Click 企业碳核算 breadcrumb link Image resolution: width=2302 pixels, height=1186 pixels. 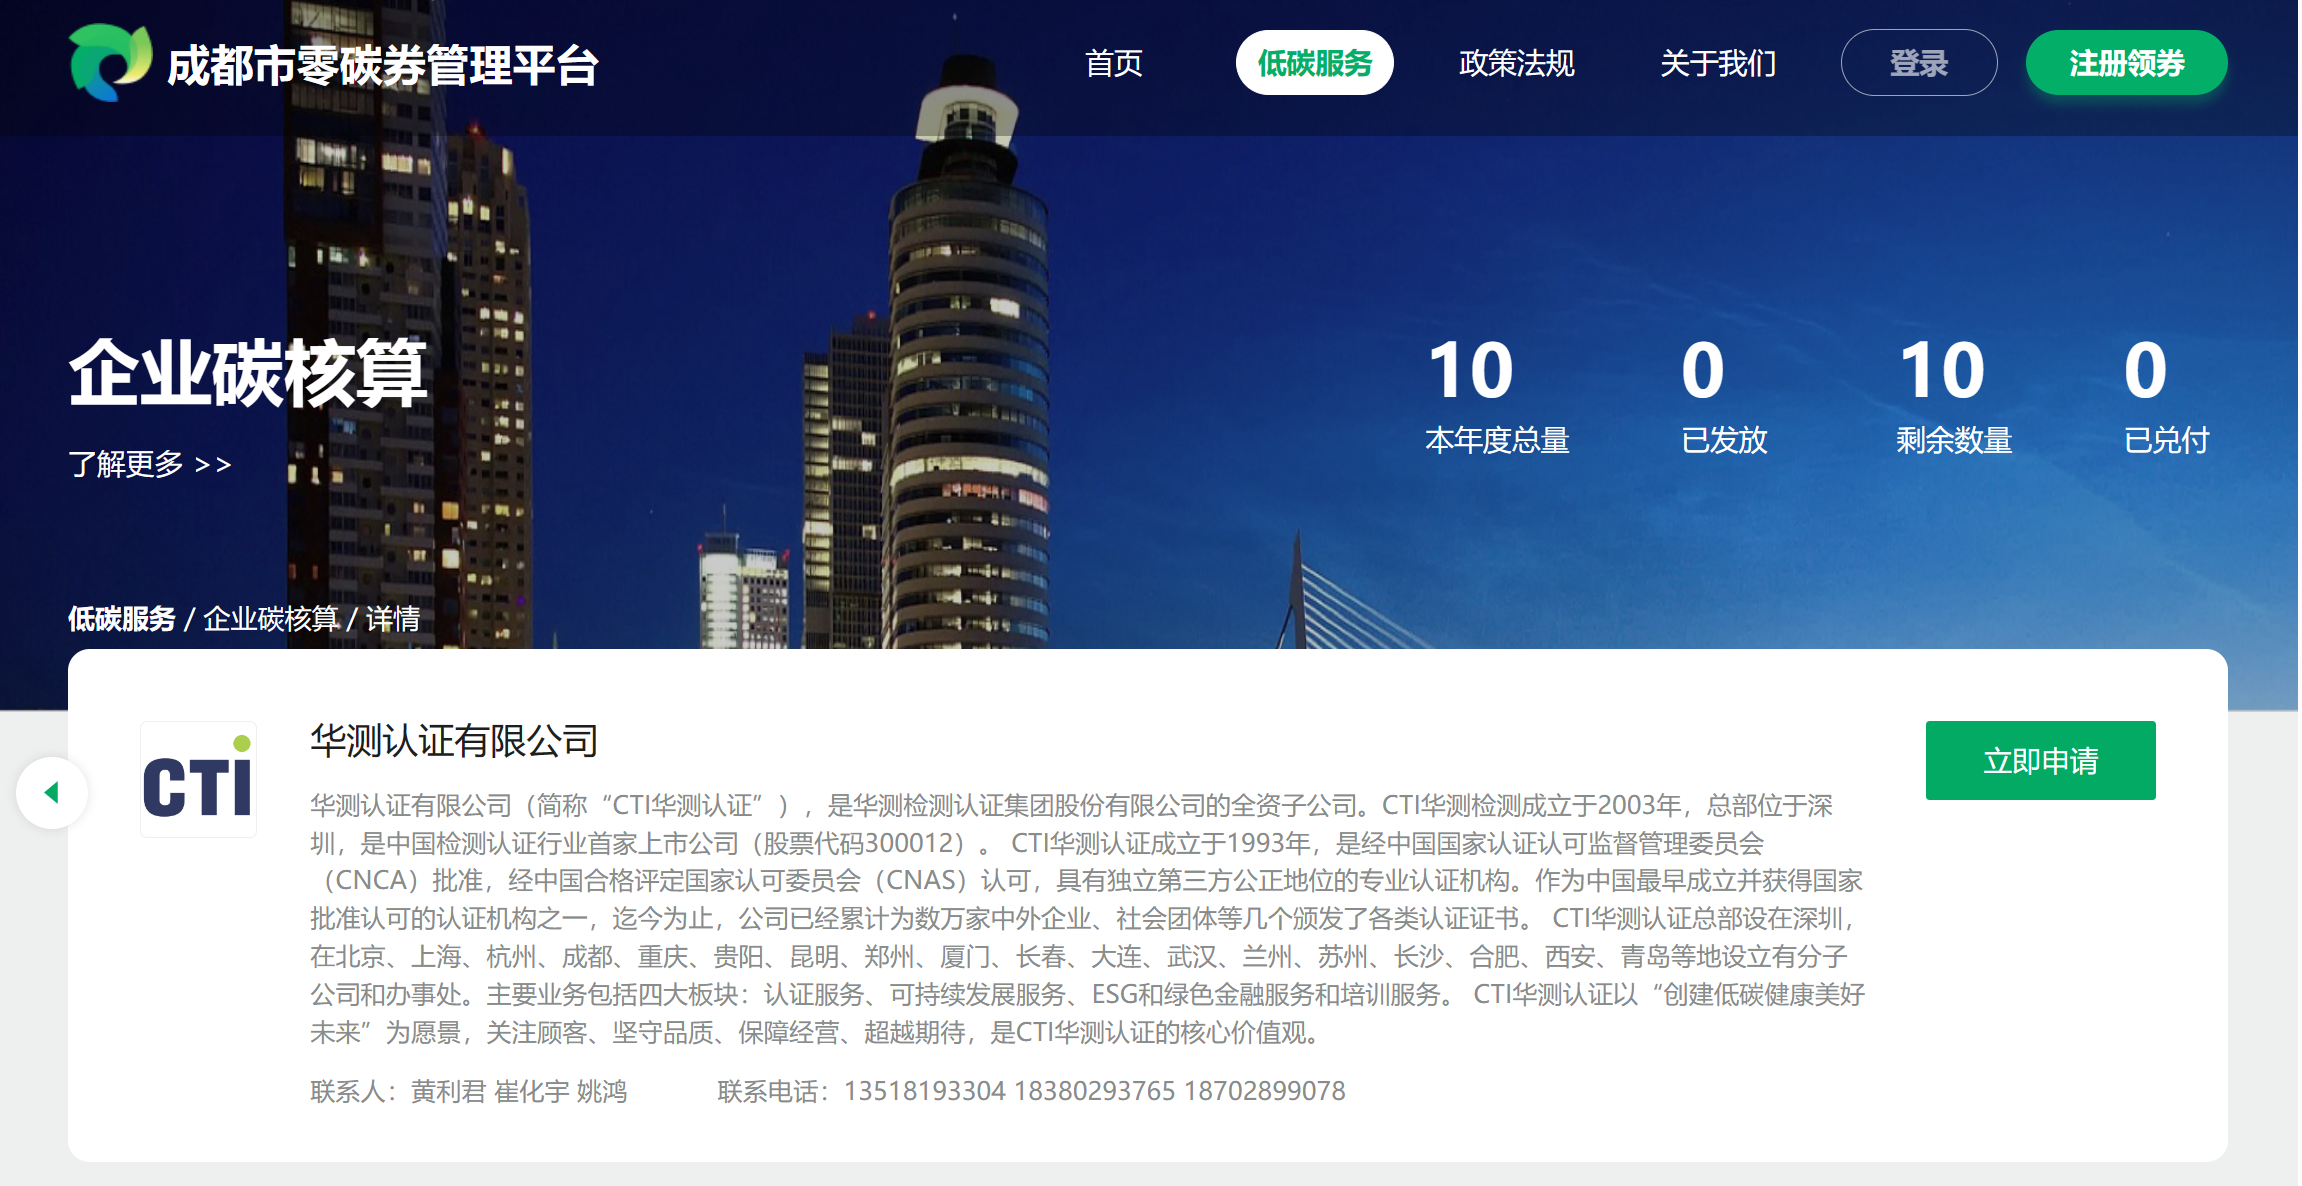pyautogui.click(x=271, y=619)
